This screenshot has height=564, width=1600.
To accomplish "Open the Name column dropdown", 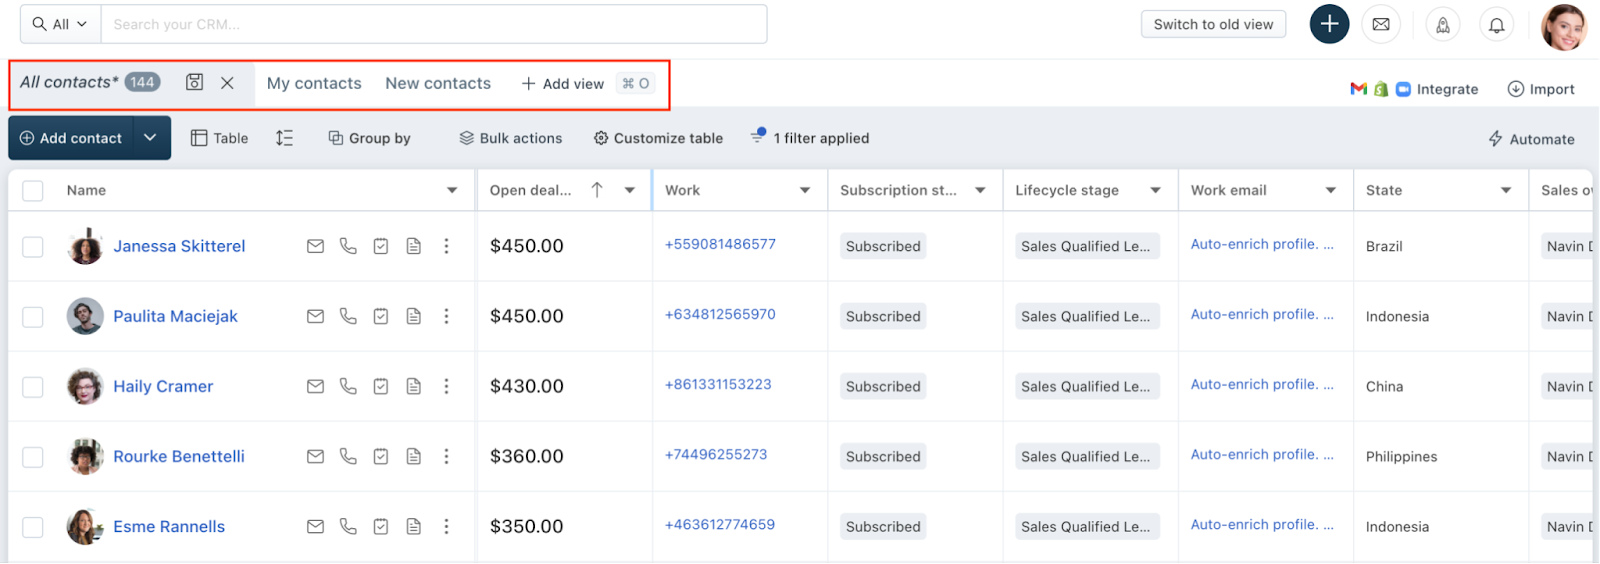I will 452,190.
